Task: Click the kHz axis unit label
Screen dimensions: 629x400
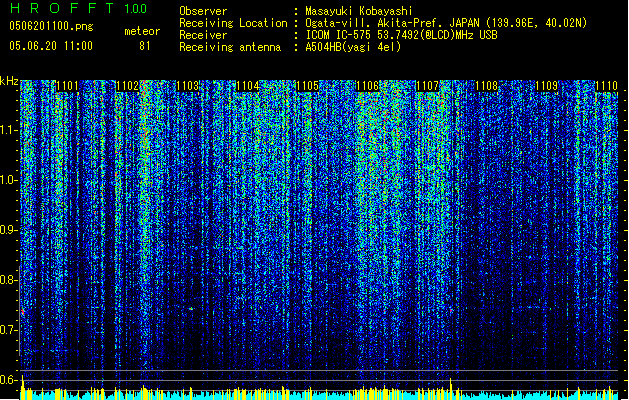Action: [9, 81]
